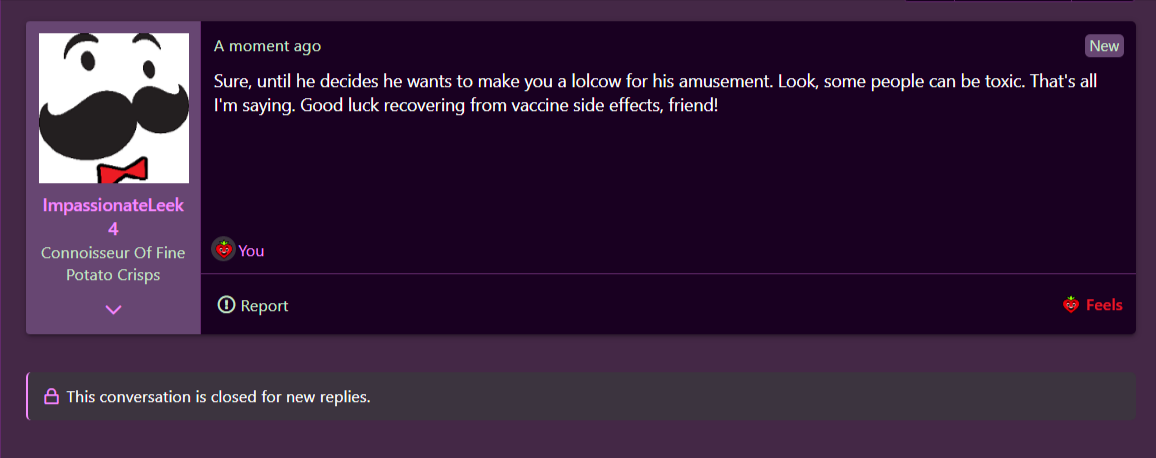
Task: Click the "A moment ago" timestamp
Action: pos(268,46)
